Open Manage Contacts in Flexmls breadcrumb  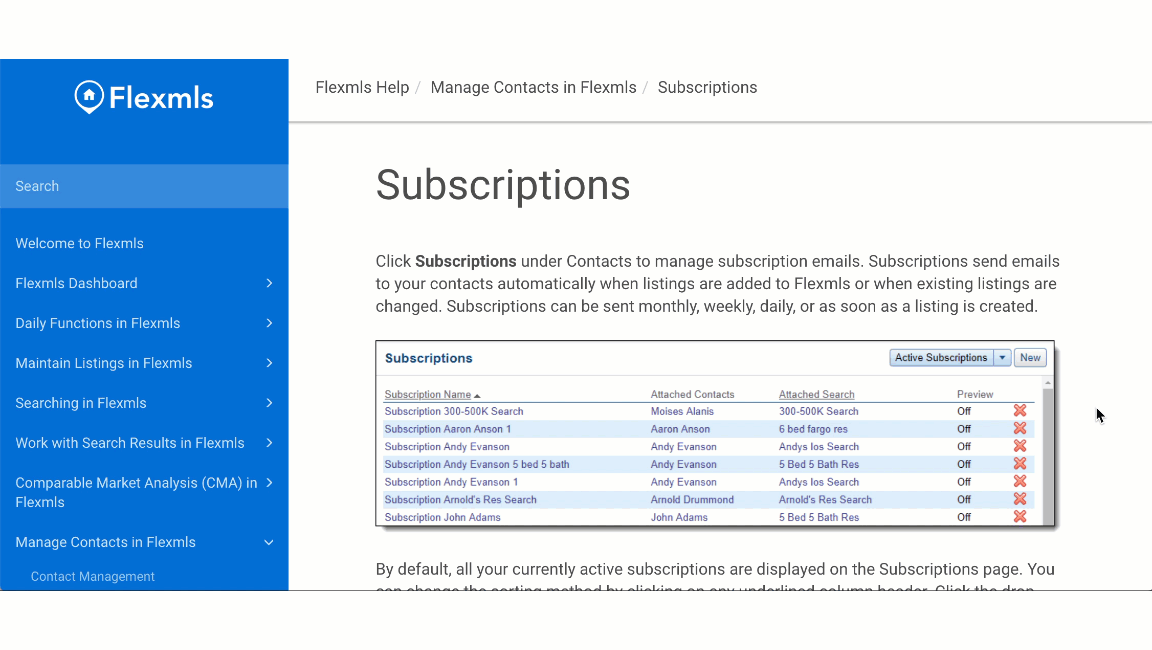[x=533, y=88]
